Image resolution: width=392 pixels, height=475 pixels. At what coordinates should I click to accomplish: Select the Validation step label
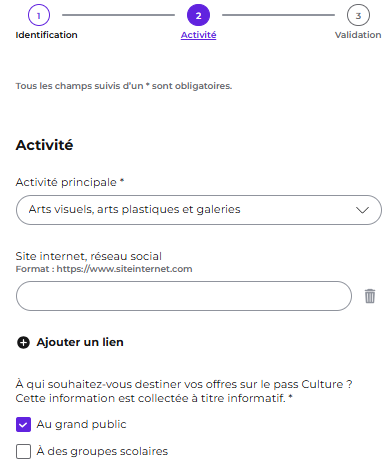click(358, 35)
